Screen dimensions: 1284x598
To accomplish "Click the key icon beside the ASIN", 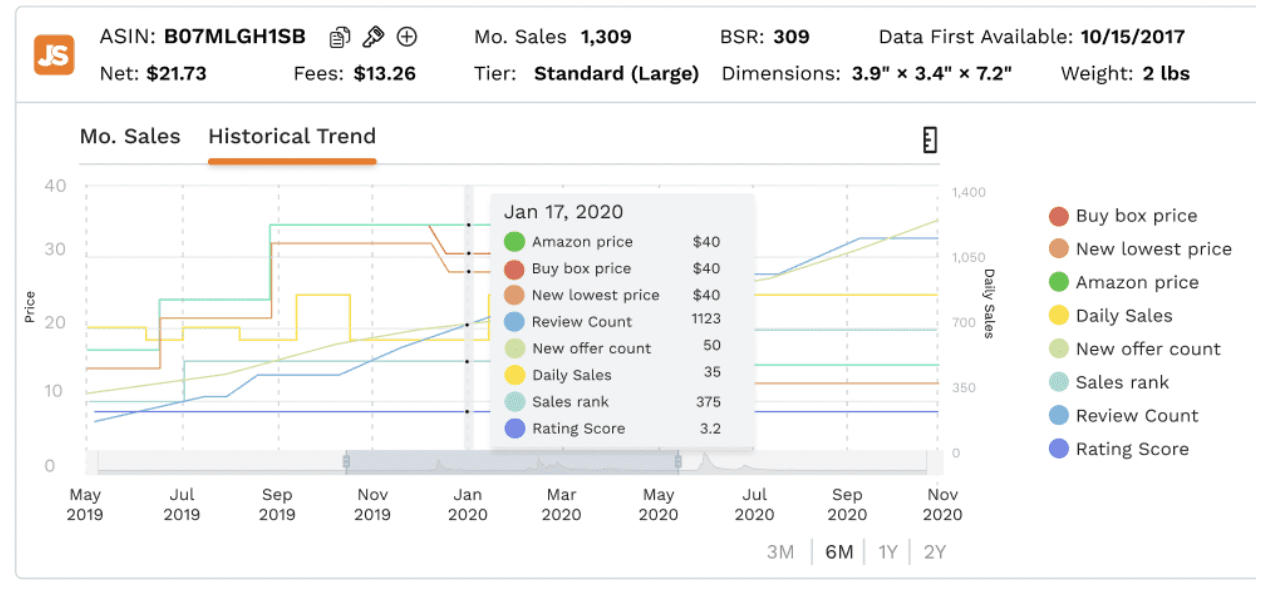I will [x=373, y=37].
